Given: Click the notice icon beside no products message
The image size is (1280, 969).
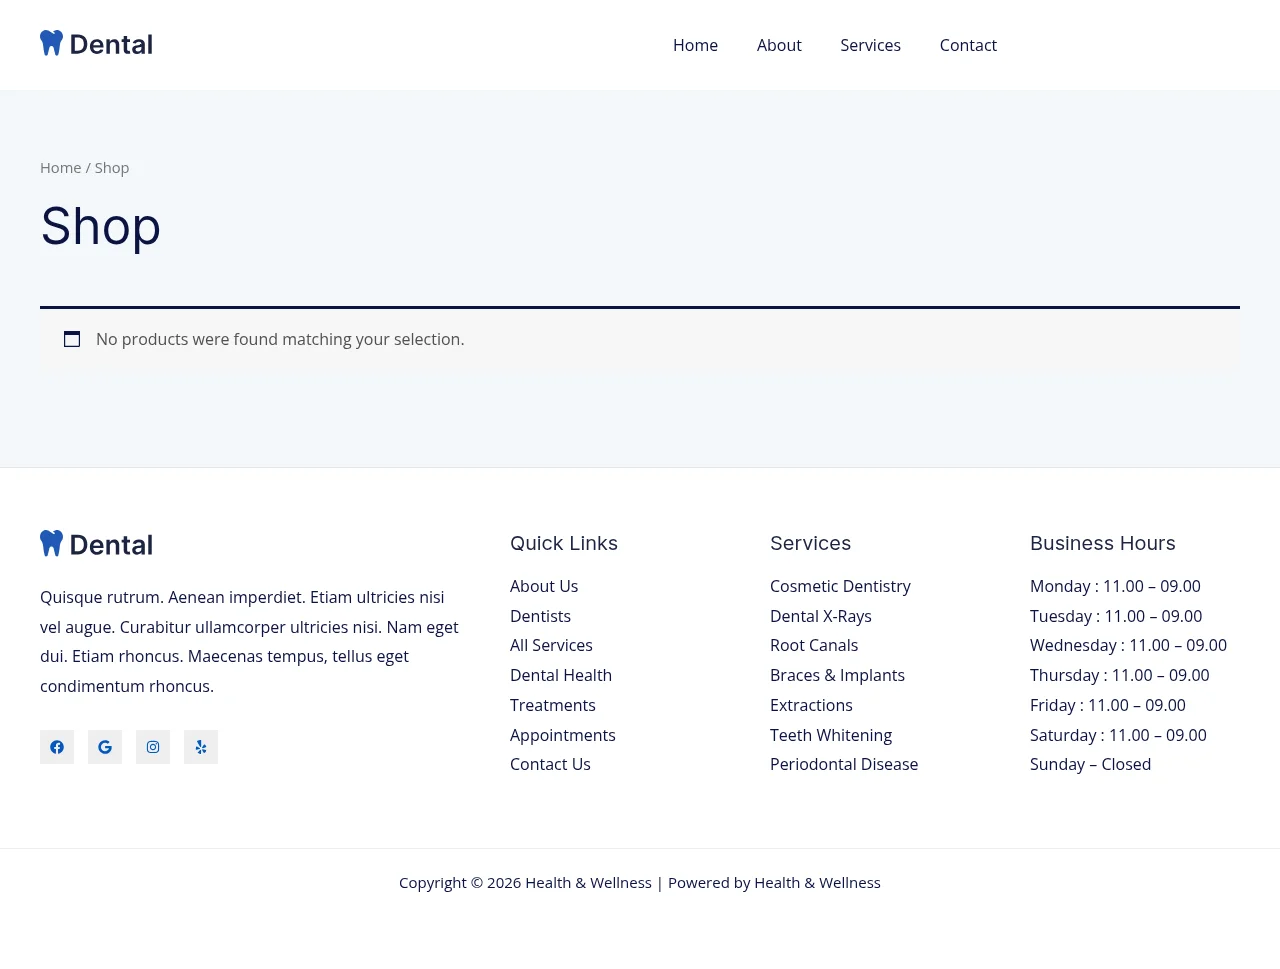Looking at the screenshot, I should (72, 339).
